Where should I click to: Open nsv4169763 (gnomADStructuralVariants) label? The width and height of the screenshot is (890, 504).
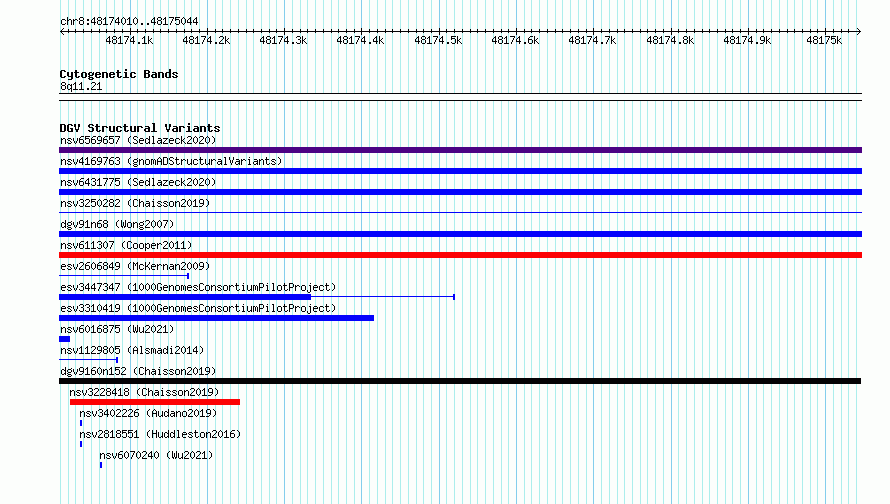[171, 161]
